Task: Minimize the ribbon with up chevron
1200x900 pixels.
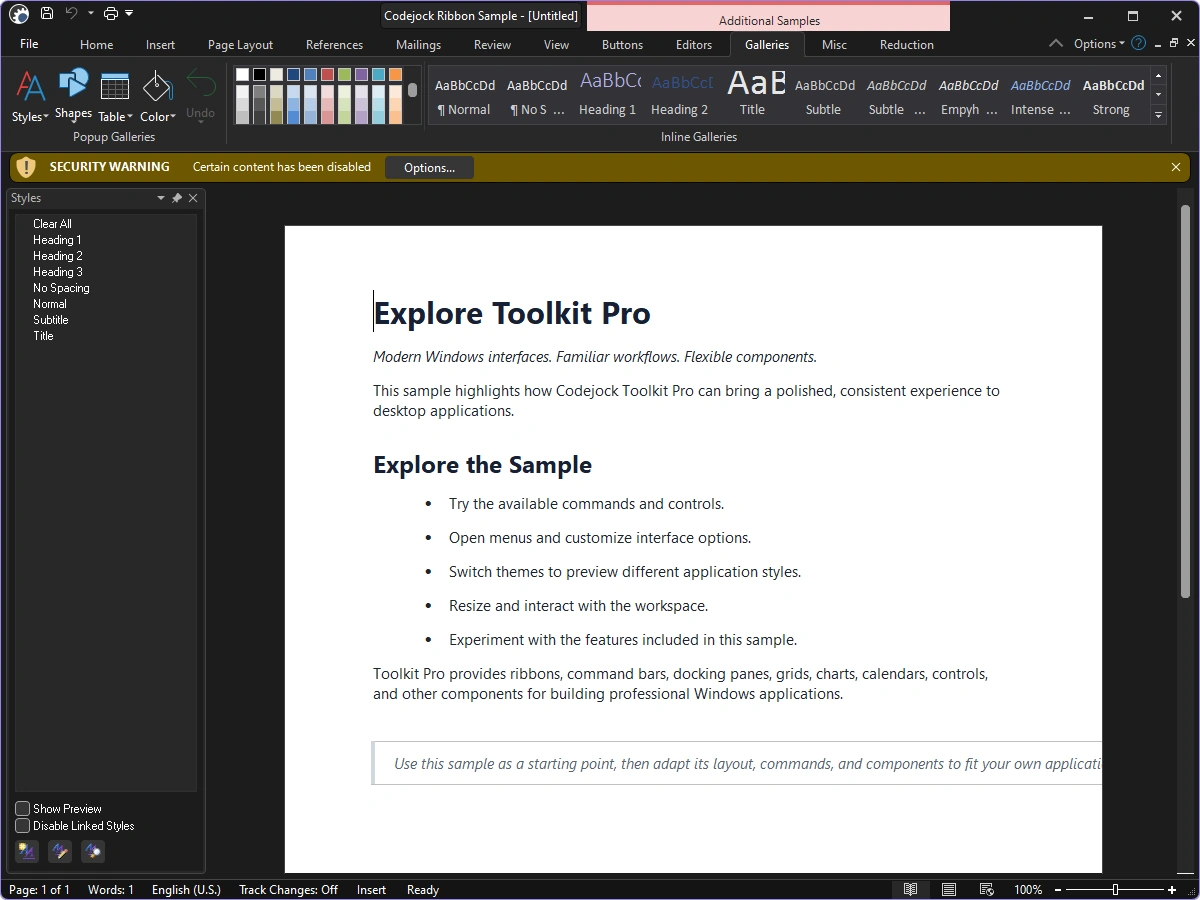Action: [1056, 44]
